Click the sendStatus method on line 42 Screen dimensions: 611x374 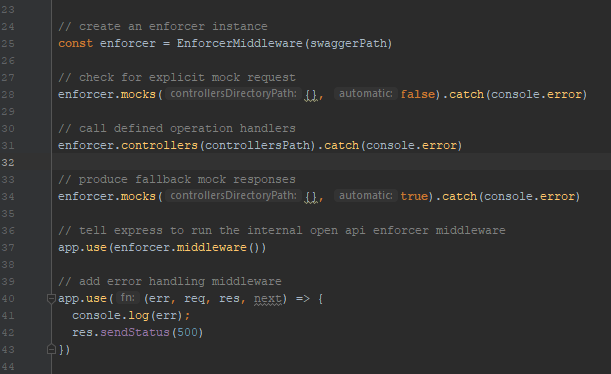click(135, 332)
